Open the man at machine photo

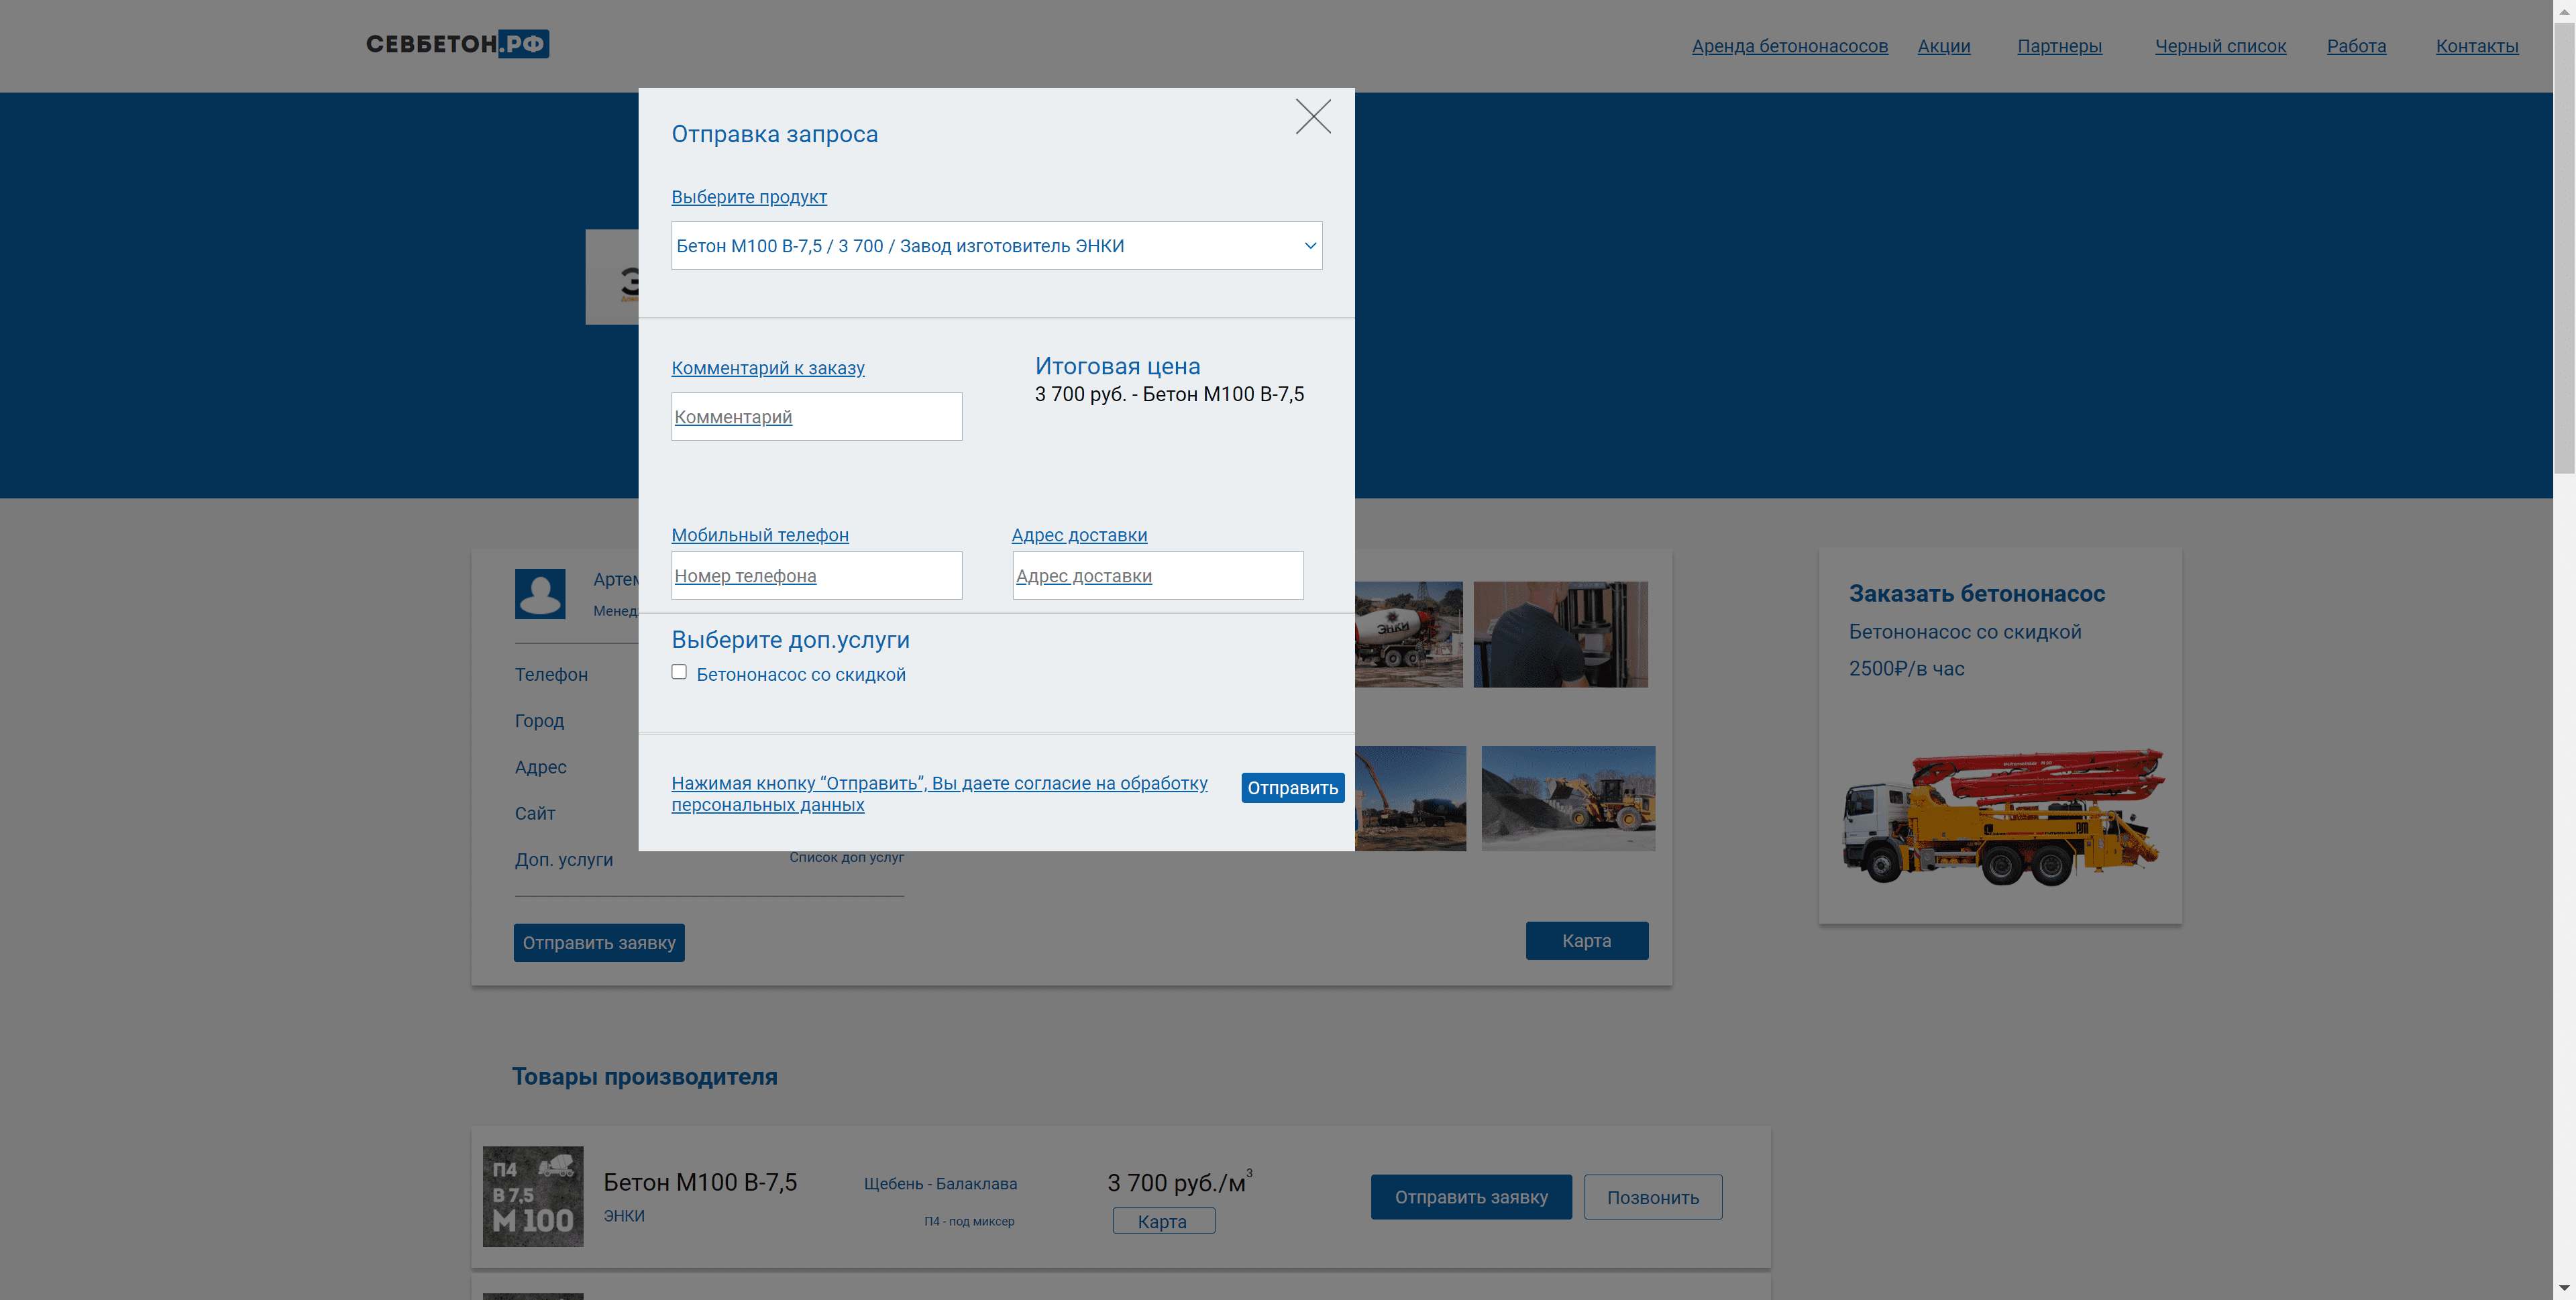tap(1560, 634)
